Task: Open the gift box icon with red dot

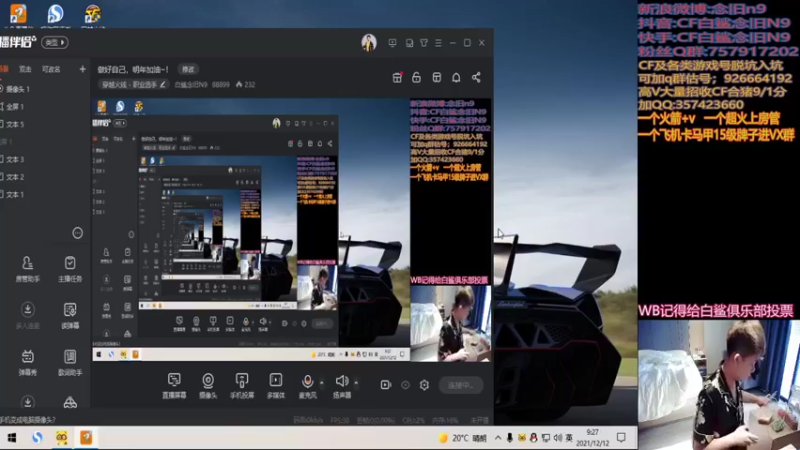Action: click(x=397, y=77)
